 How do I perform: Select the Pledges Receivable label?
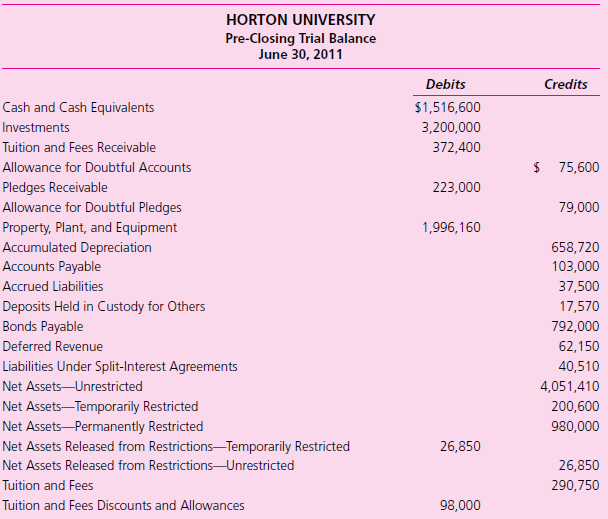[x=55, y=188]
